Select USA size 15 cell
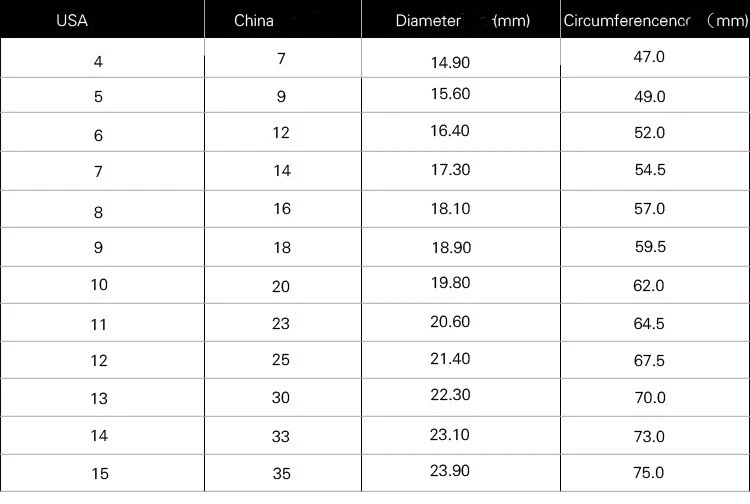Screen dimensions: 750x504 [x=98, y=473]
